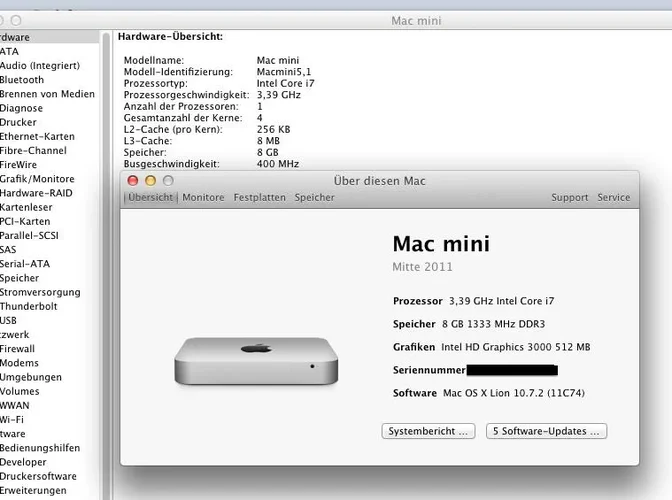Viewport: 672px width, 500px height.
Task: Select Thunderbolt in the sidebar
Action: coord(29,306)
